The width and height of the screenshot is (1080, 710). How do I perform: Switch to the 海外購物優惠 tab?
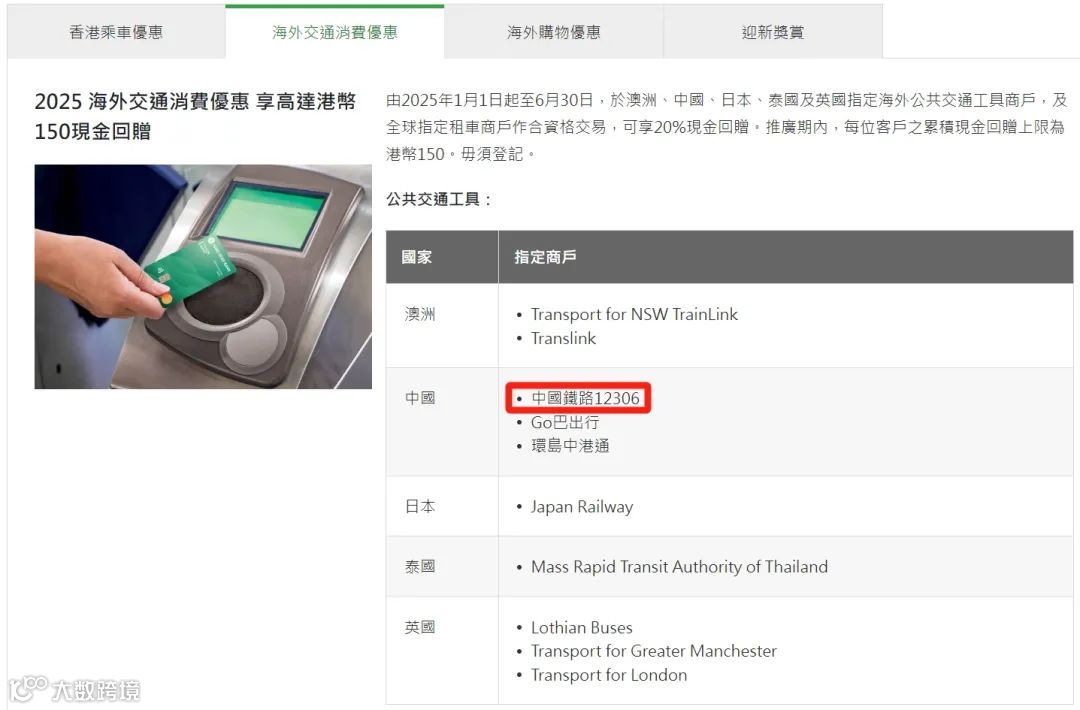point(554,32)
